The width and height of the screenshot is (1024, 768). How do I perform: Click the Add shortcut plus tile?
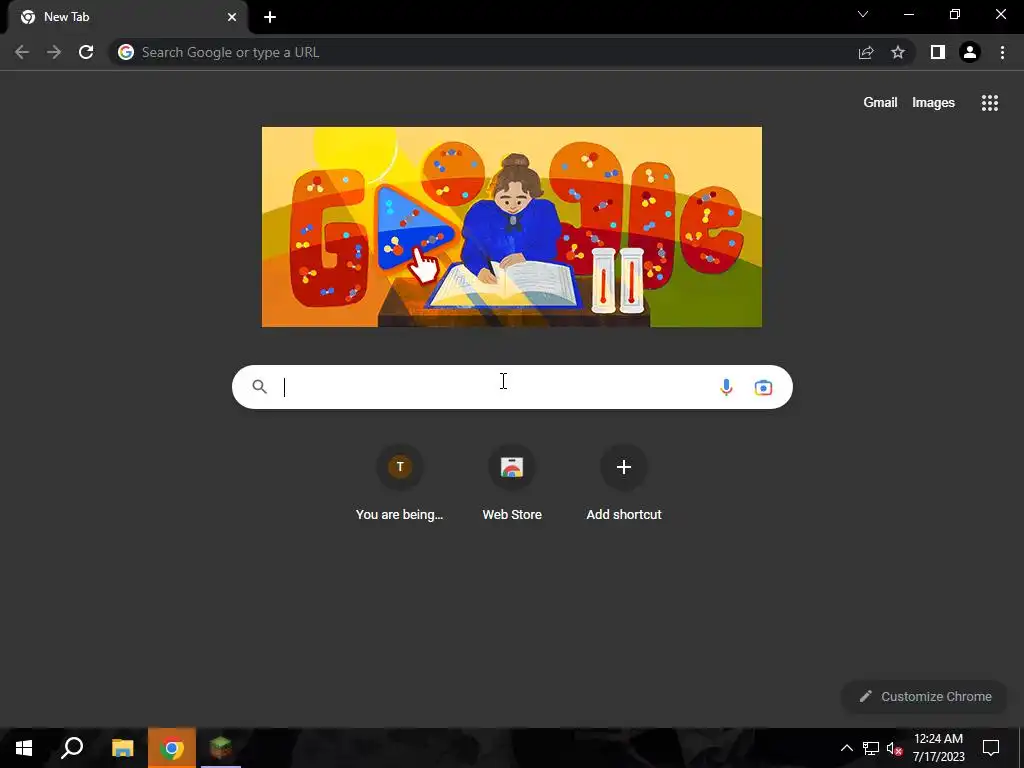tap(624, 484)
